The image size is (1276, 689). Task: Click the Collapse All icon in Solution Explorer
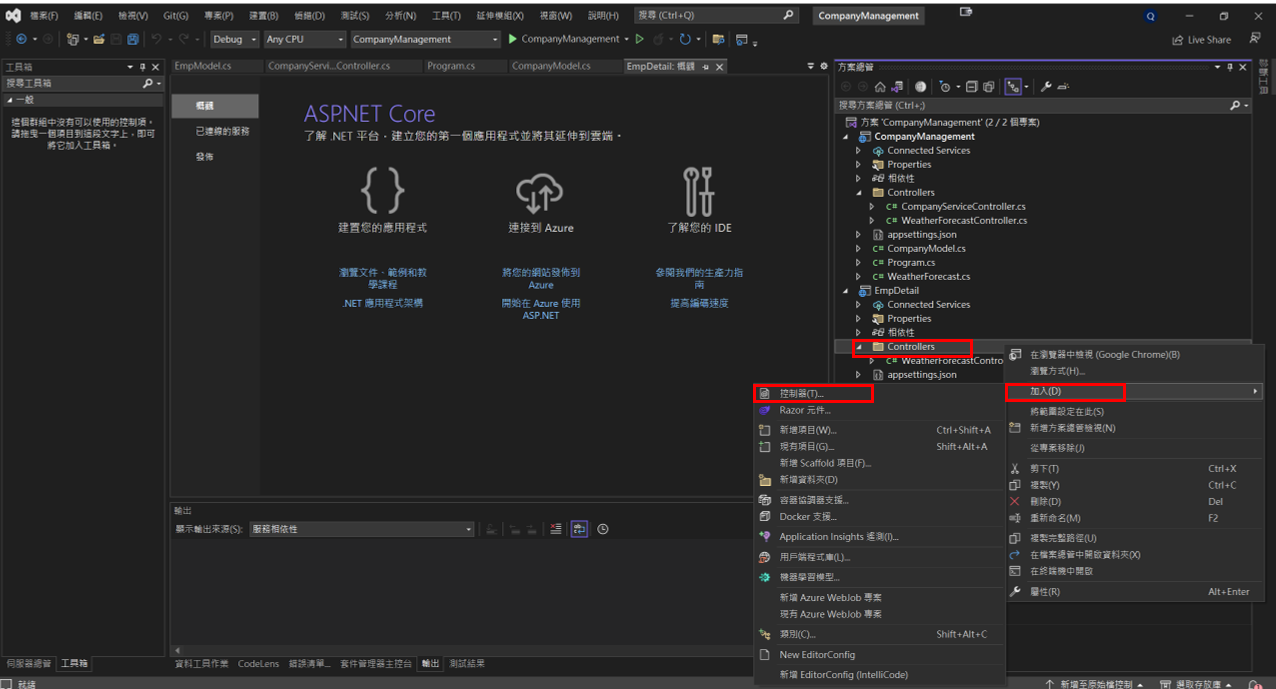click(x=971, y=87)
